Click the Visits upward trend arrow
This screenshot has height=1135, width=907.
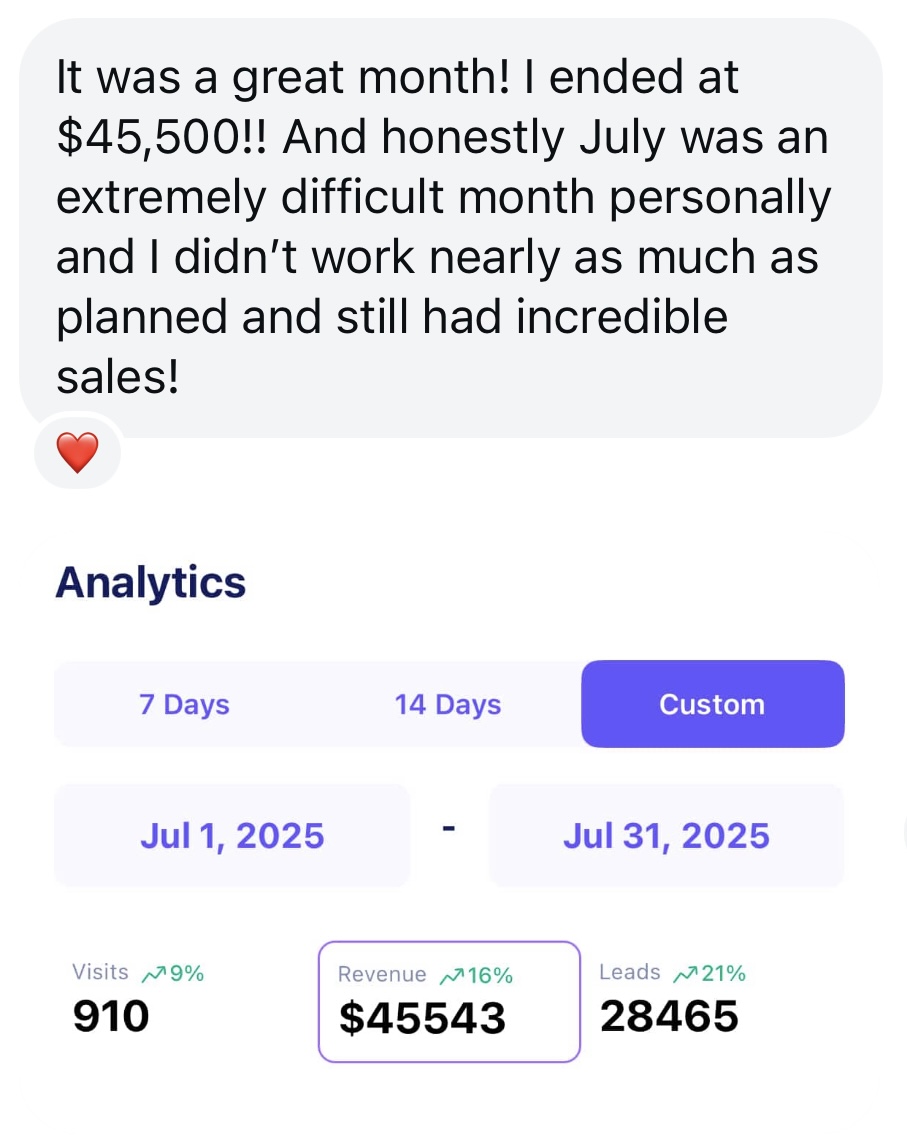coord(153,974)
